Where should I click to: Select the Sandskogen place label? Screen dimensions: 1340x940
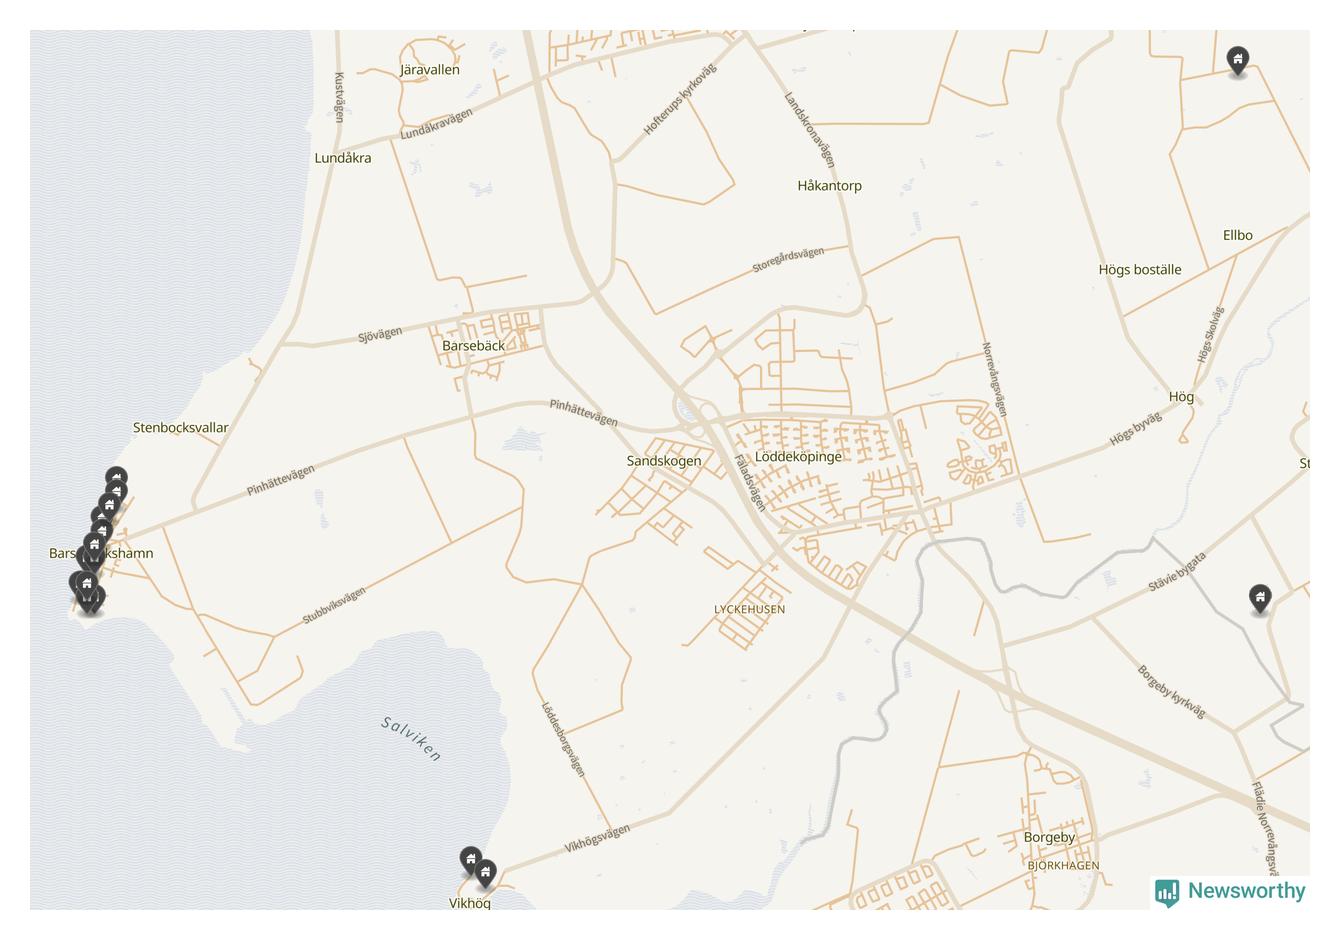point(664,461)
